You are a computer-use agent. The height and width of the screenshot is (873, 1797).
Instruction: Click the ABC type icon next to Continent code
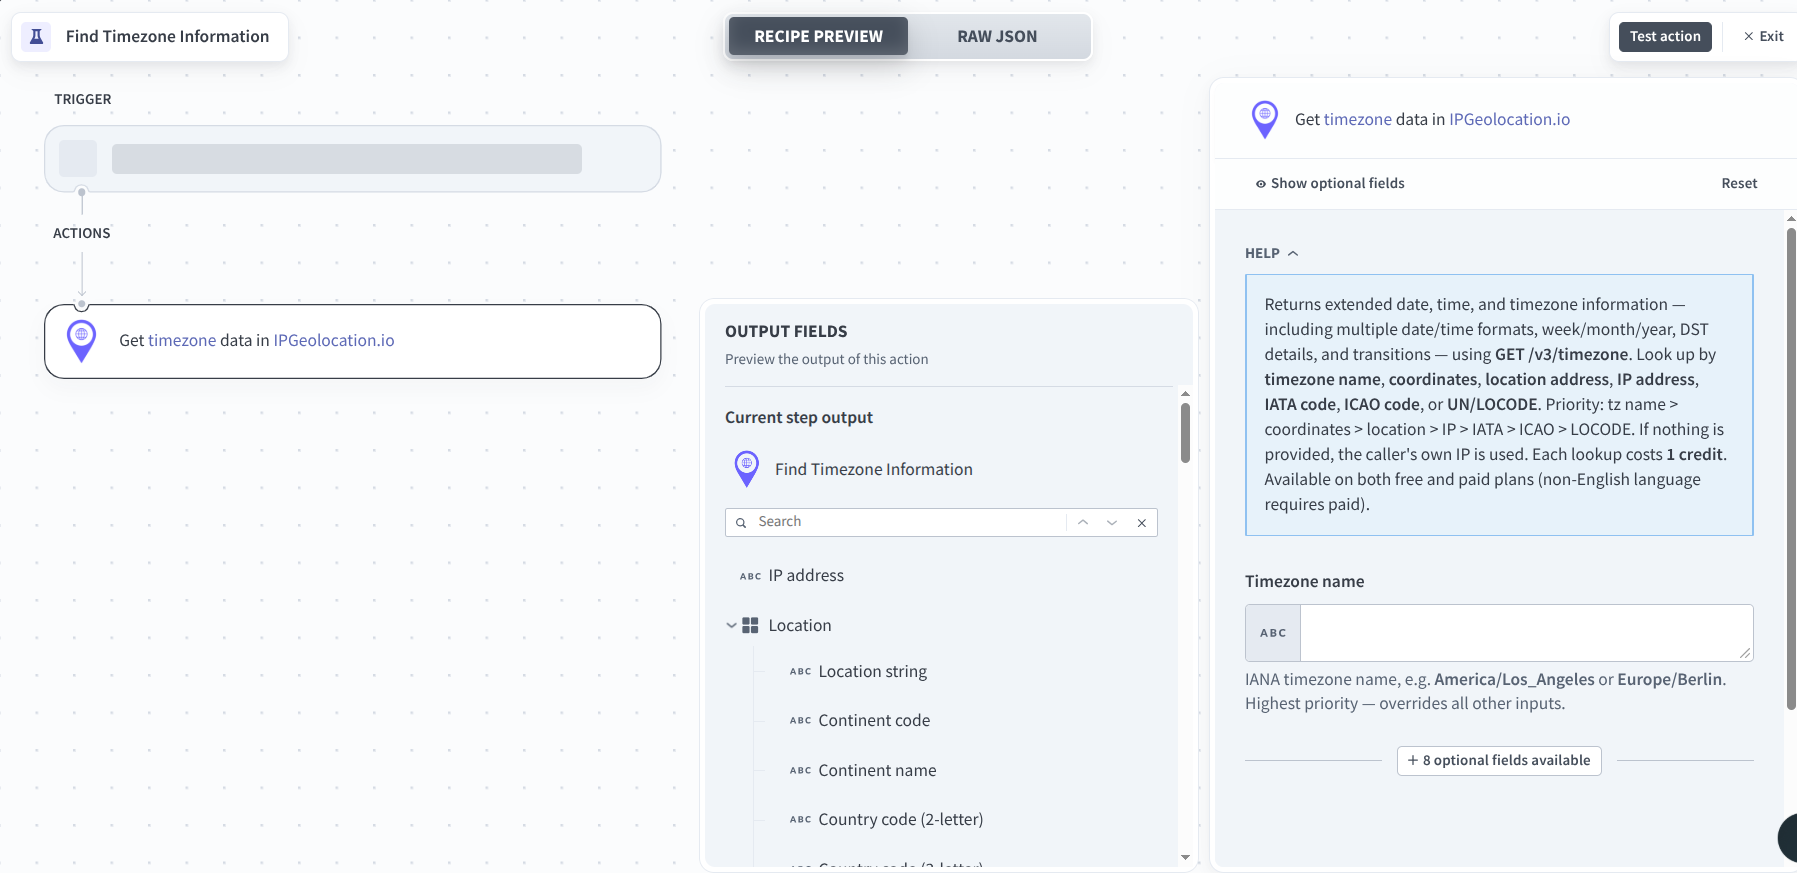point(800,721)
